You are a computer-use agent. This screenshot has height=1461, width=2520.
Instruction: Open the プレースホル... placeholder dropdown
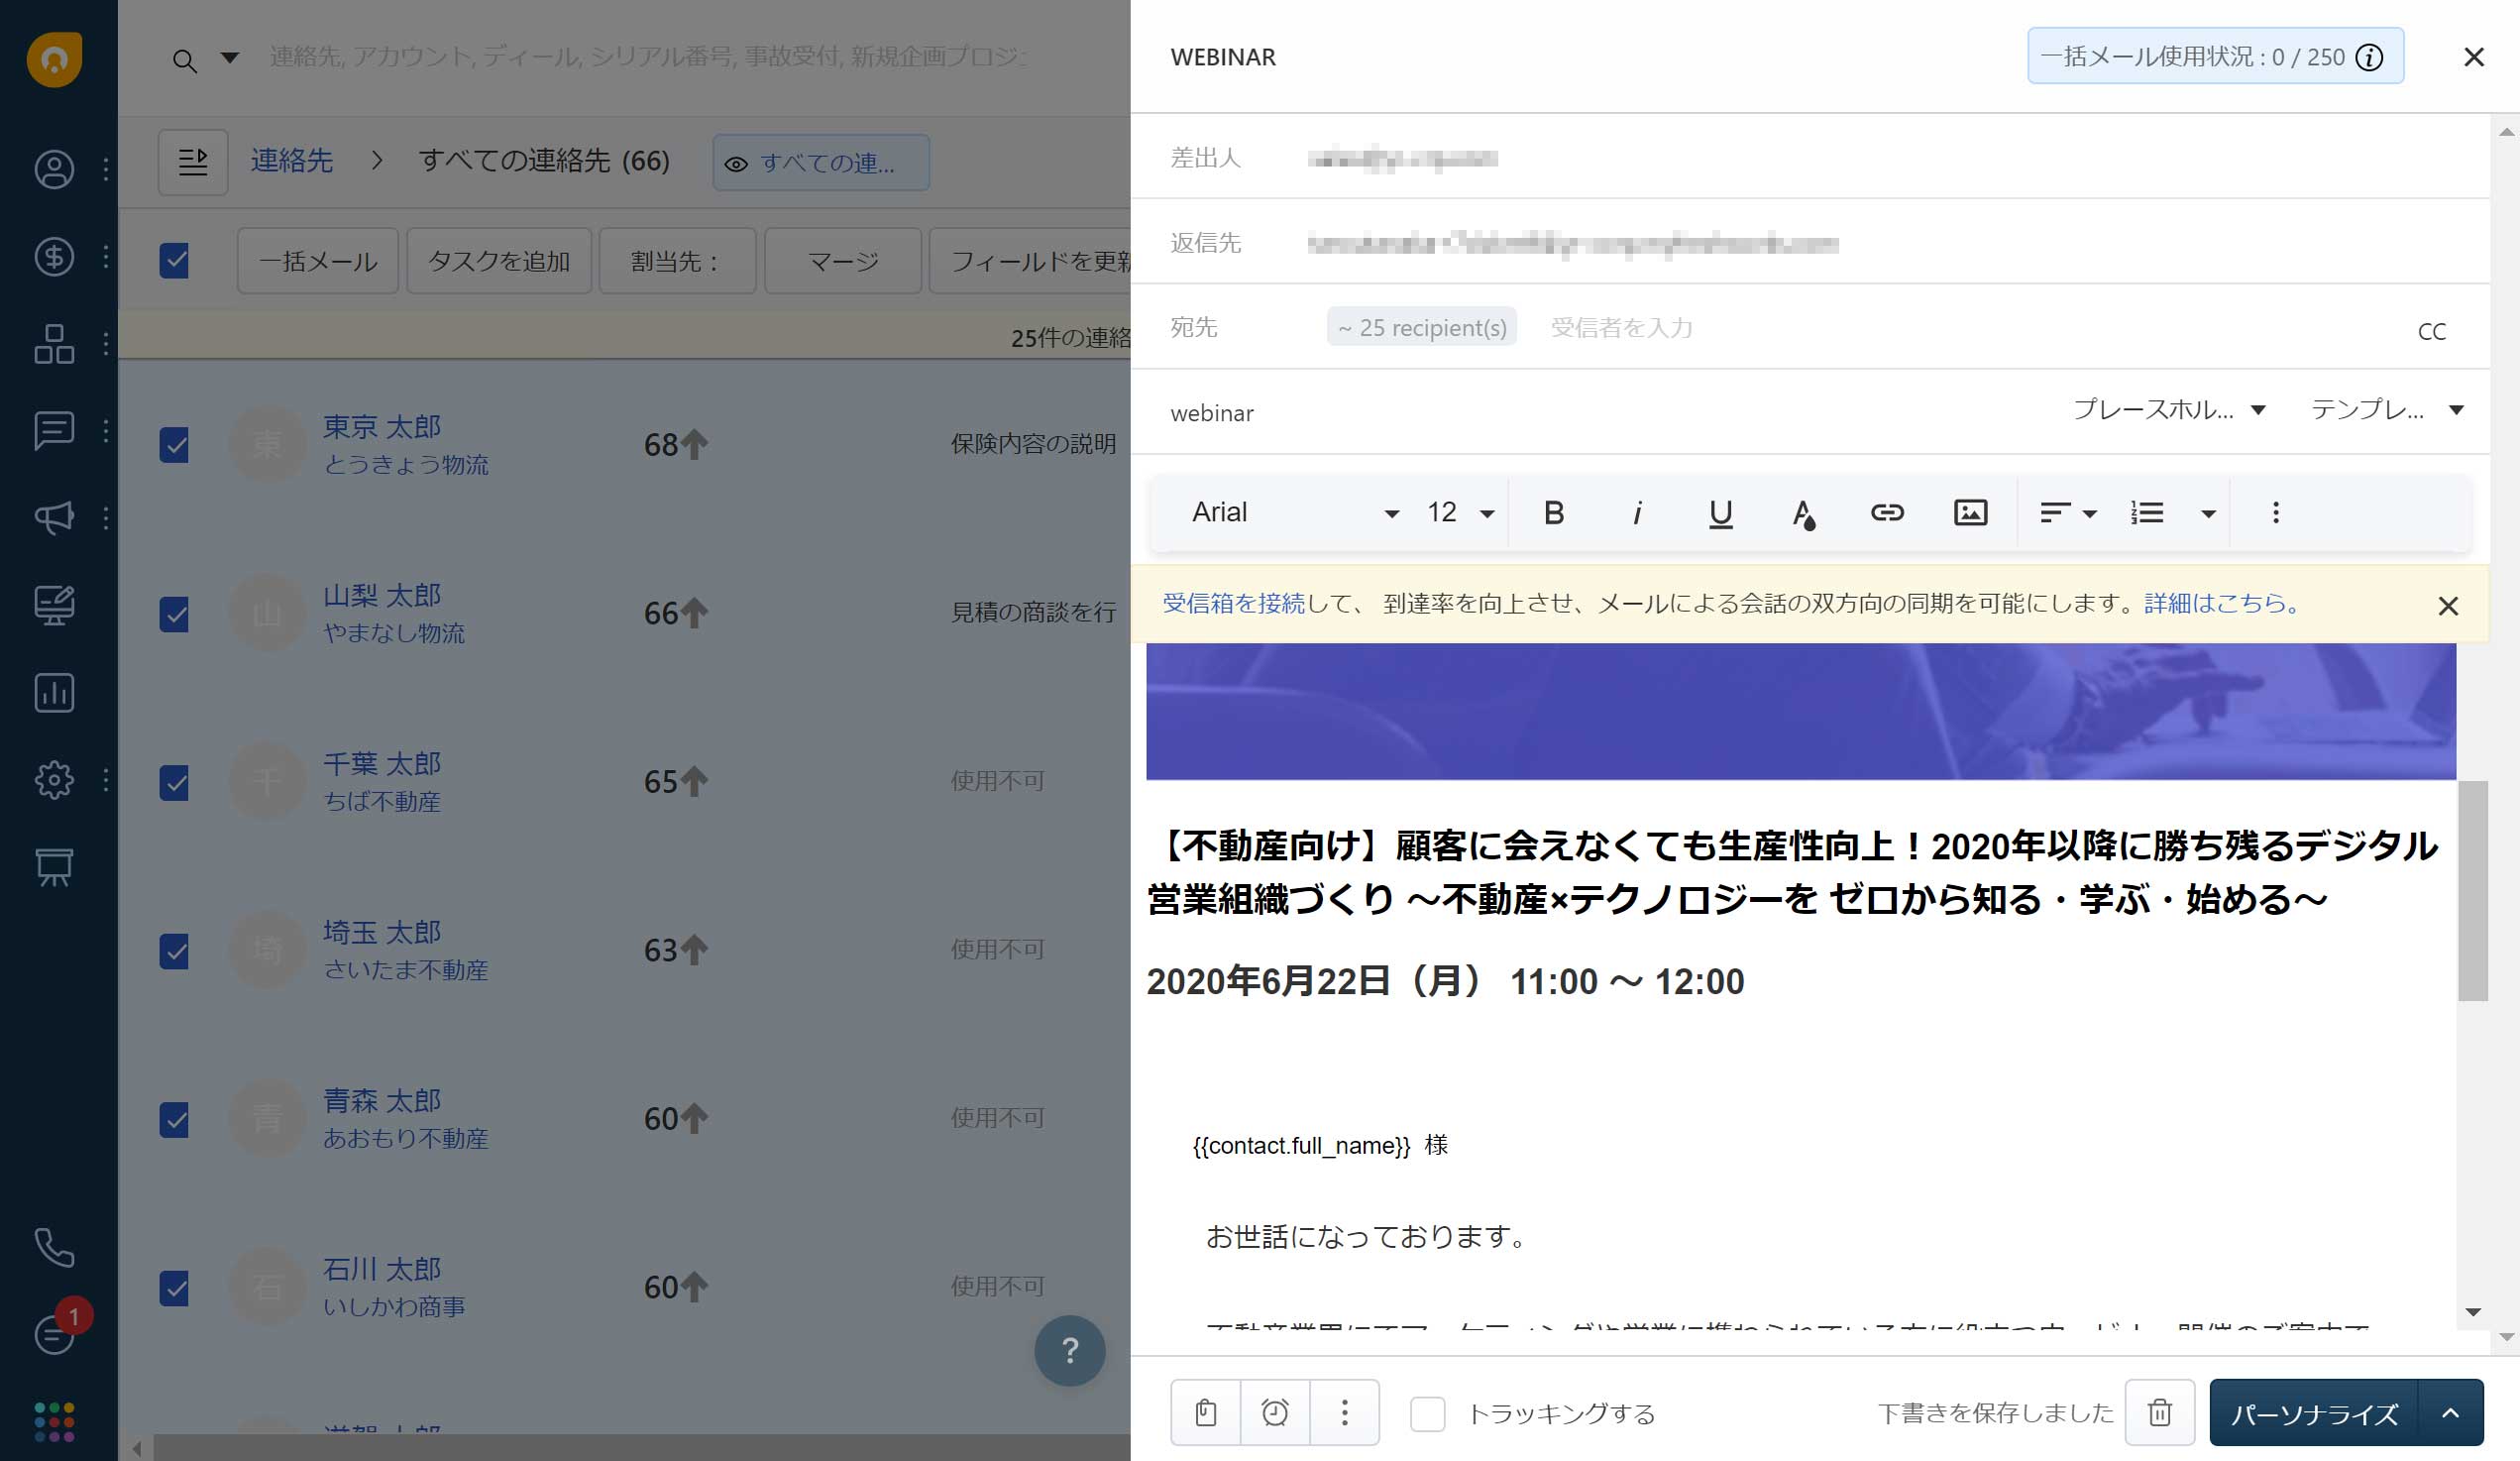(x=2168, y=410)
